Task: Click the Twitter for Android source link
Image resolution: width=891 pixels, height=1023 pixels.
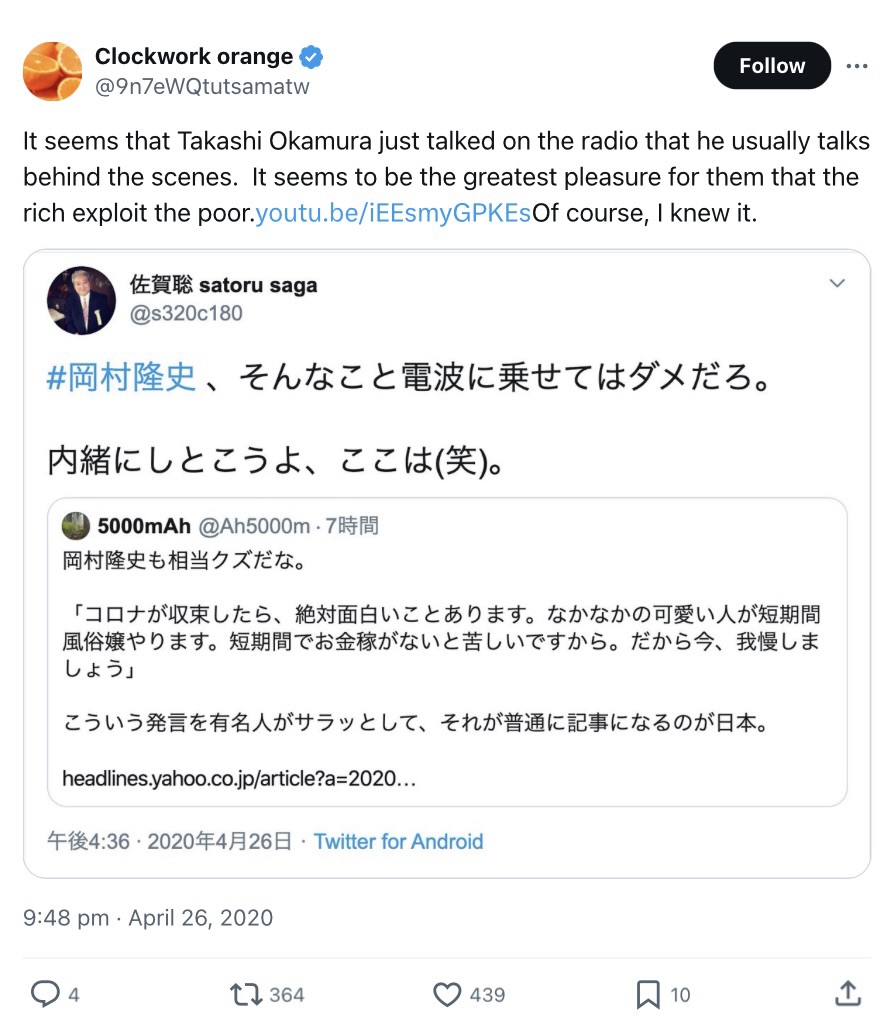Action: pos(398,841)
